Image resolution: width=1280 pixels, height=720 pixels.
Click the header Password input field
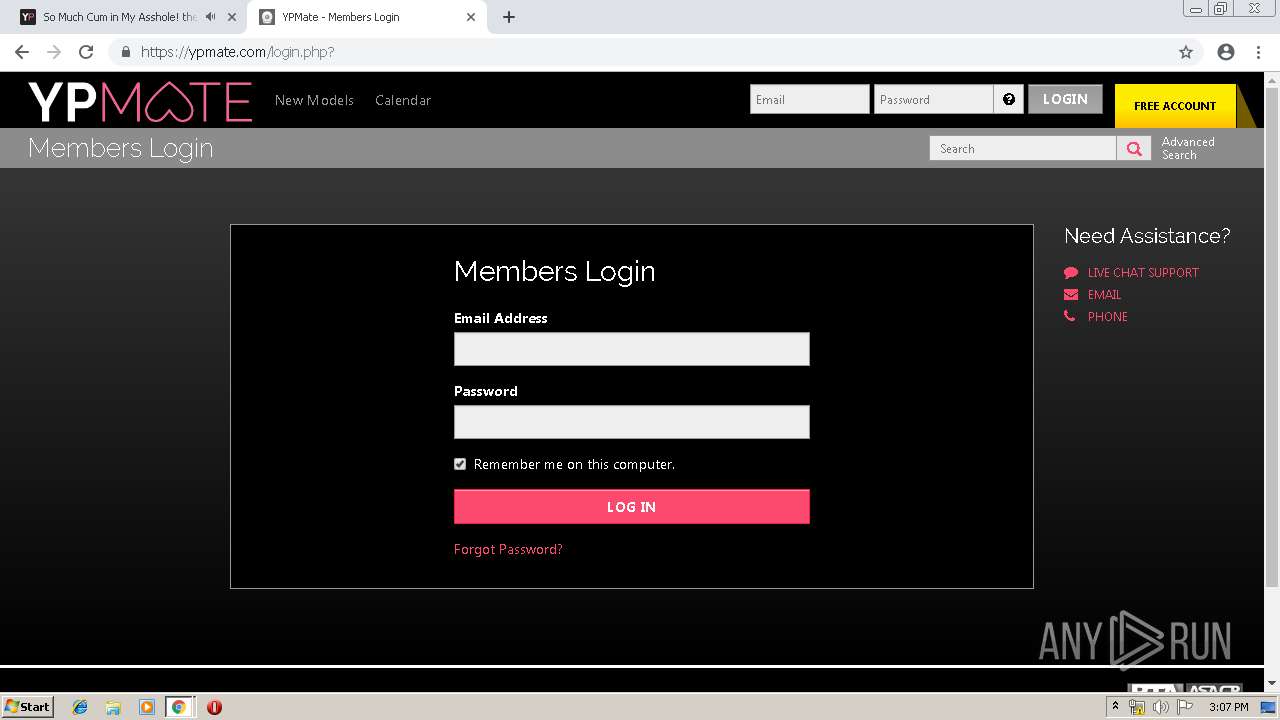934,99
